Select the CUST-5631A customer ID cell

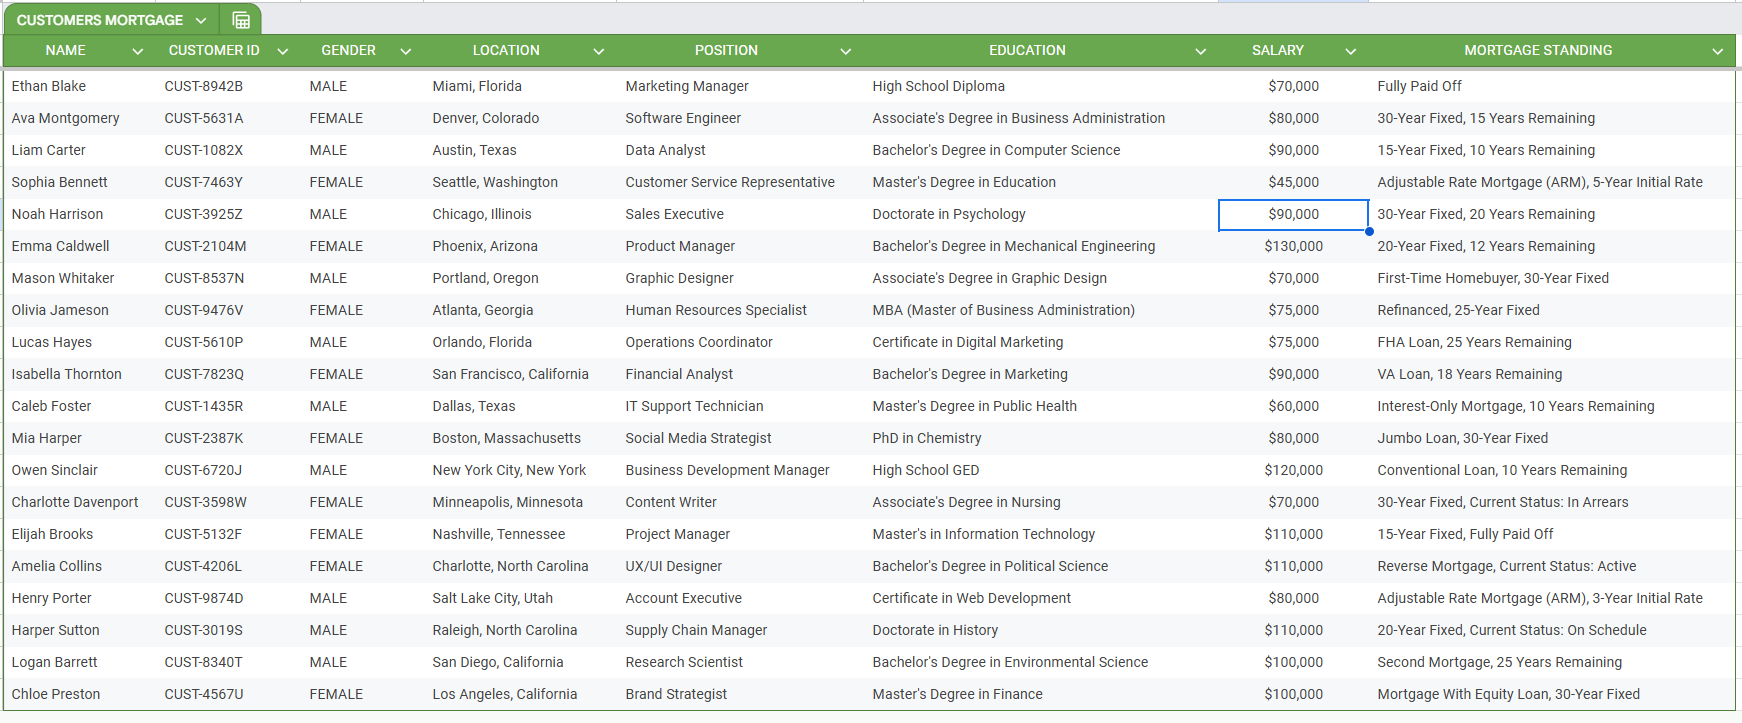tap(204, 118)
